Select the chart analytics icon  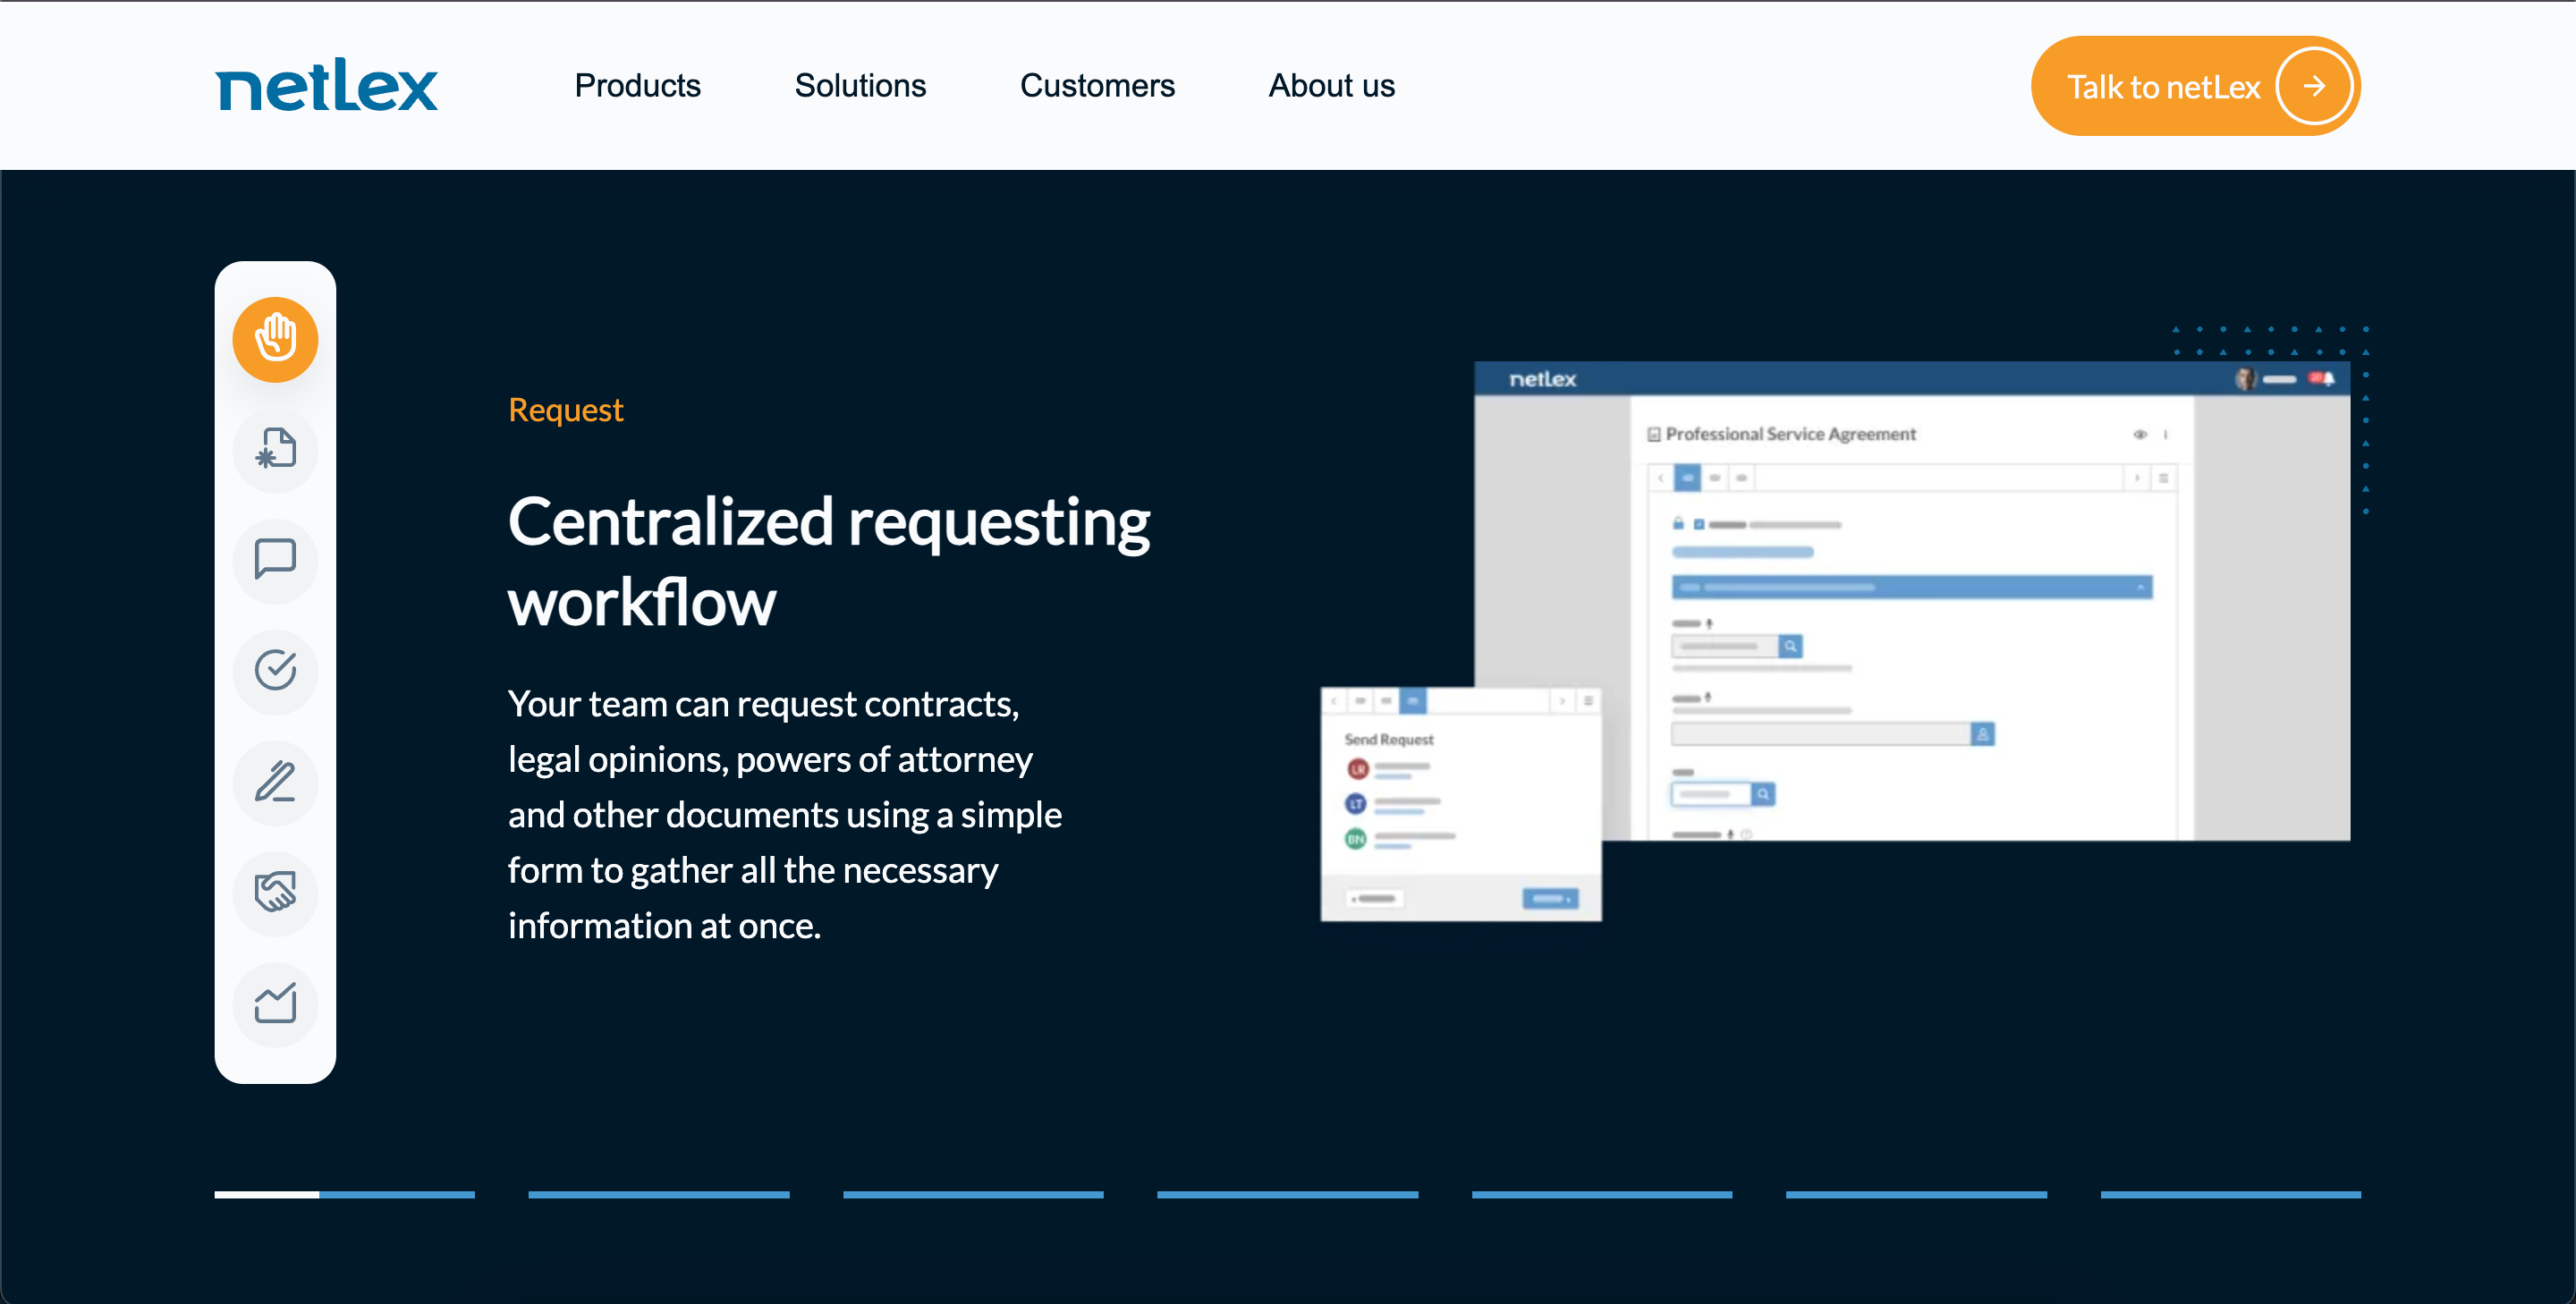[x=275, y=1004]
